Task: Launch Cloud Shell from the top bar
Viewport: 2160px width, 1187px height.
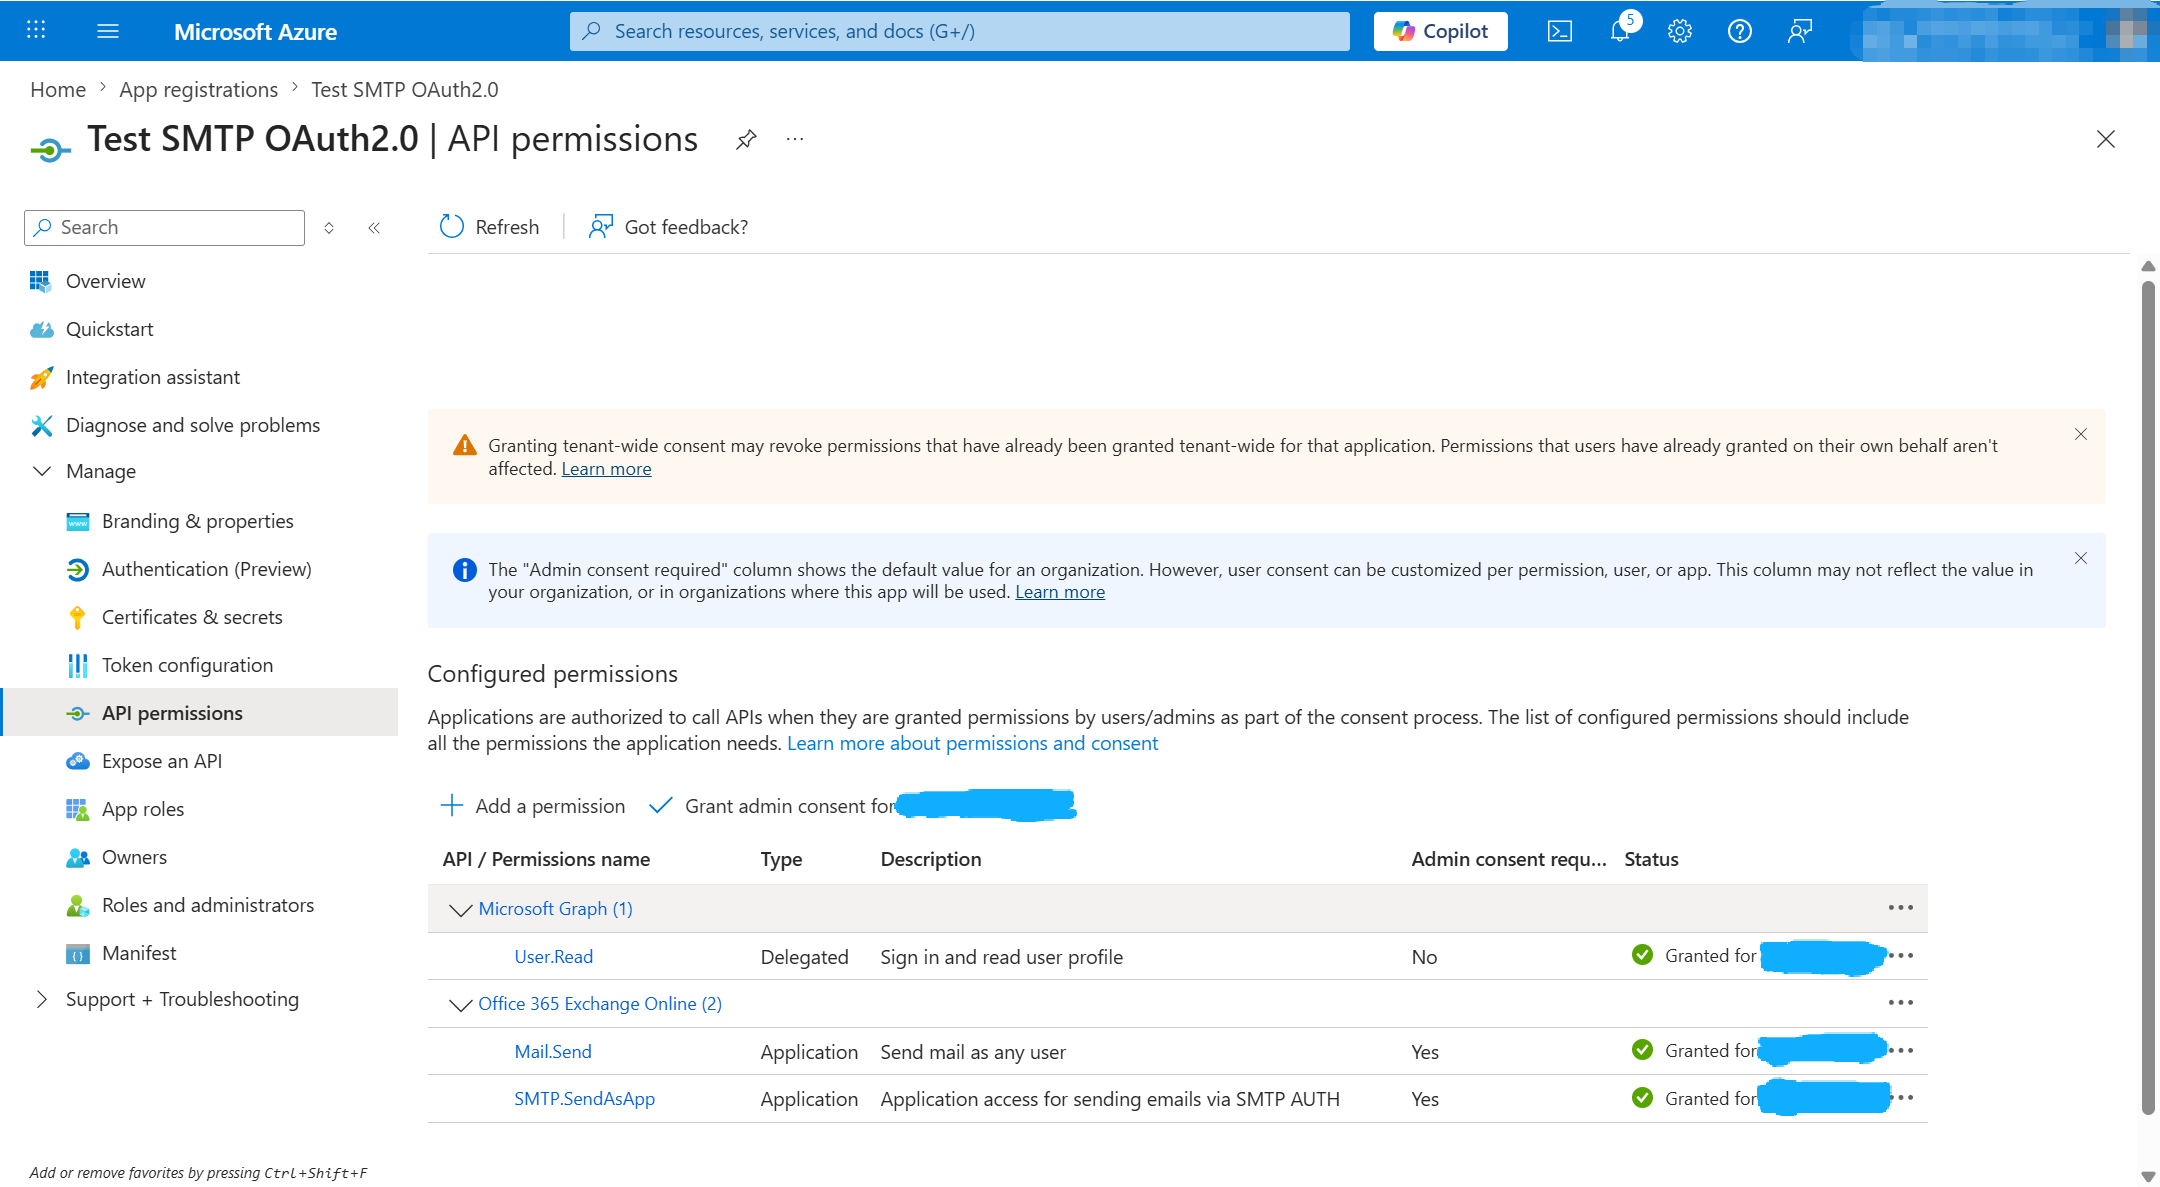Action: click(x=1560, y=31)
